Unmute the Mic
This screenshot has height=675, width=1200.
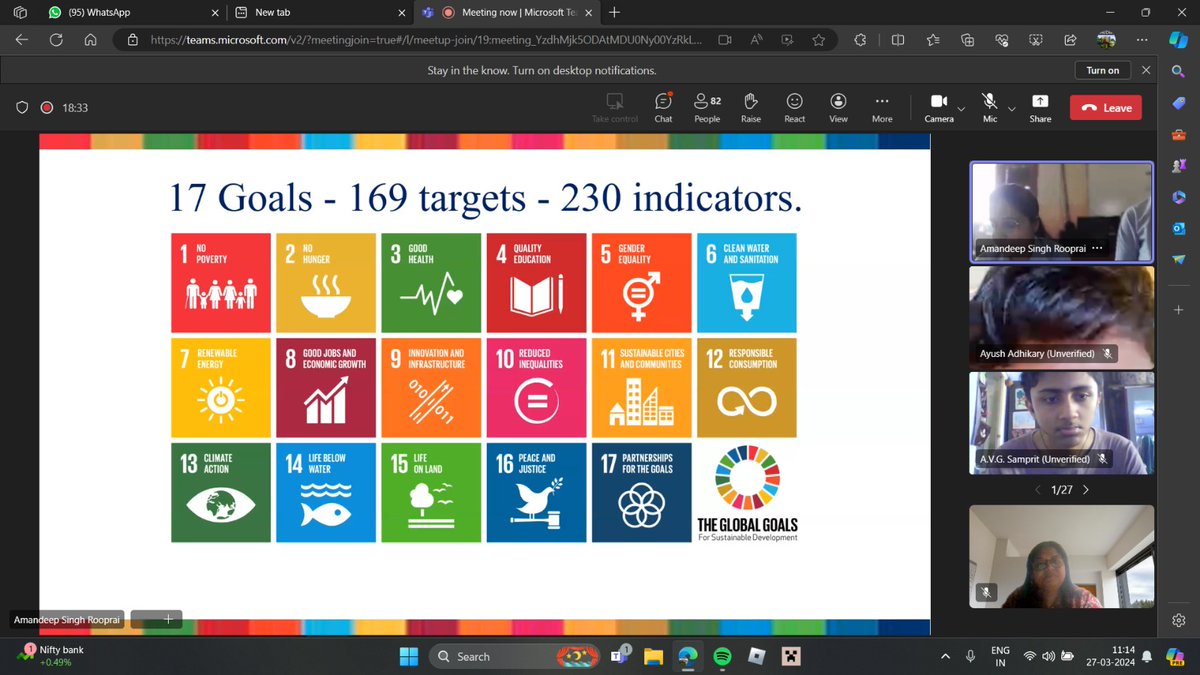[x=990, y=108]
